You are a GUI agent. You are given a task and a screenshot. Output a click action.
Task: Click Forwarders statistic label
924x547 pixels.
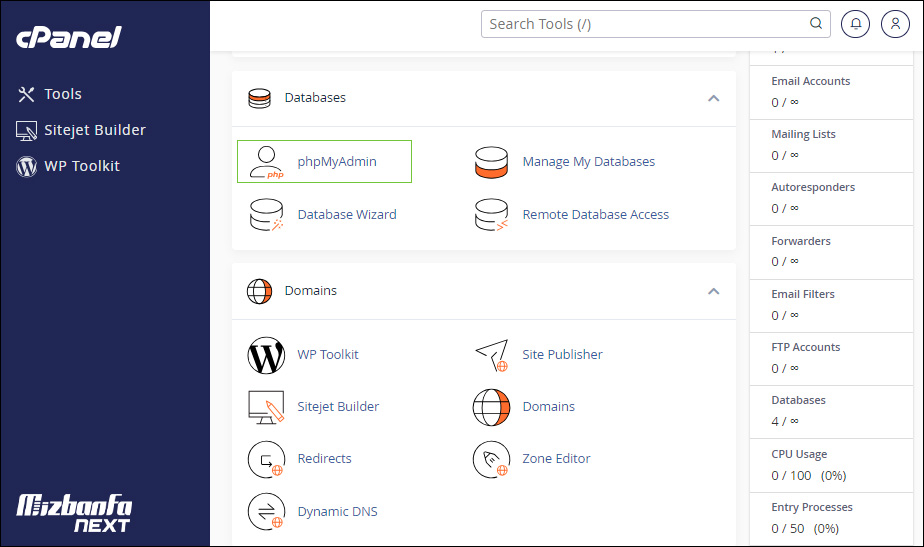[x=801, y=241]
